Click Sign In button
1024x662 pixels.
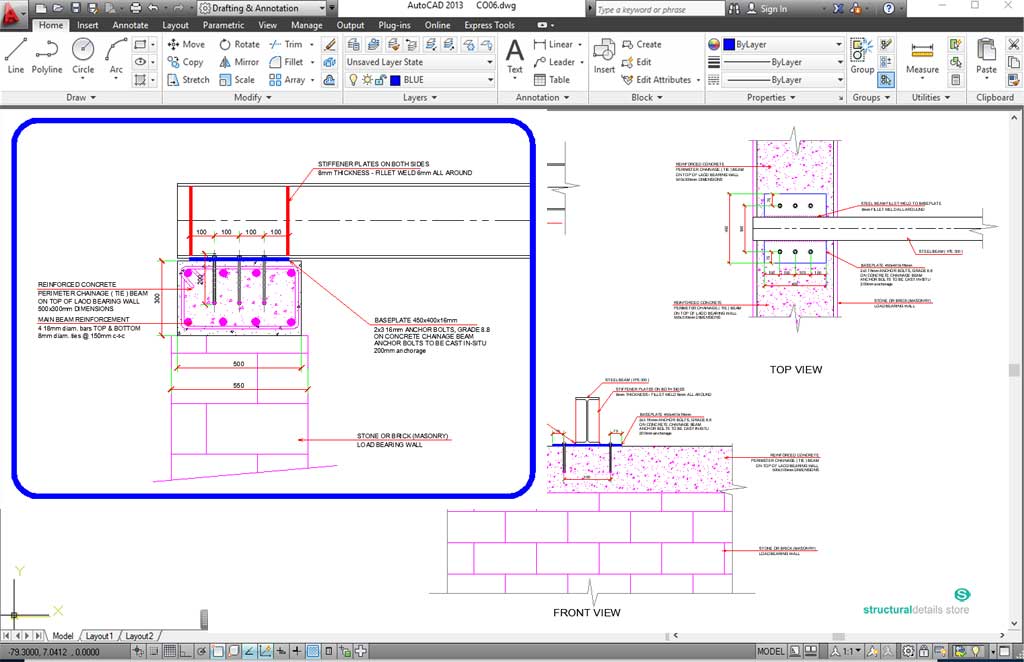point(767,8)
